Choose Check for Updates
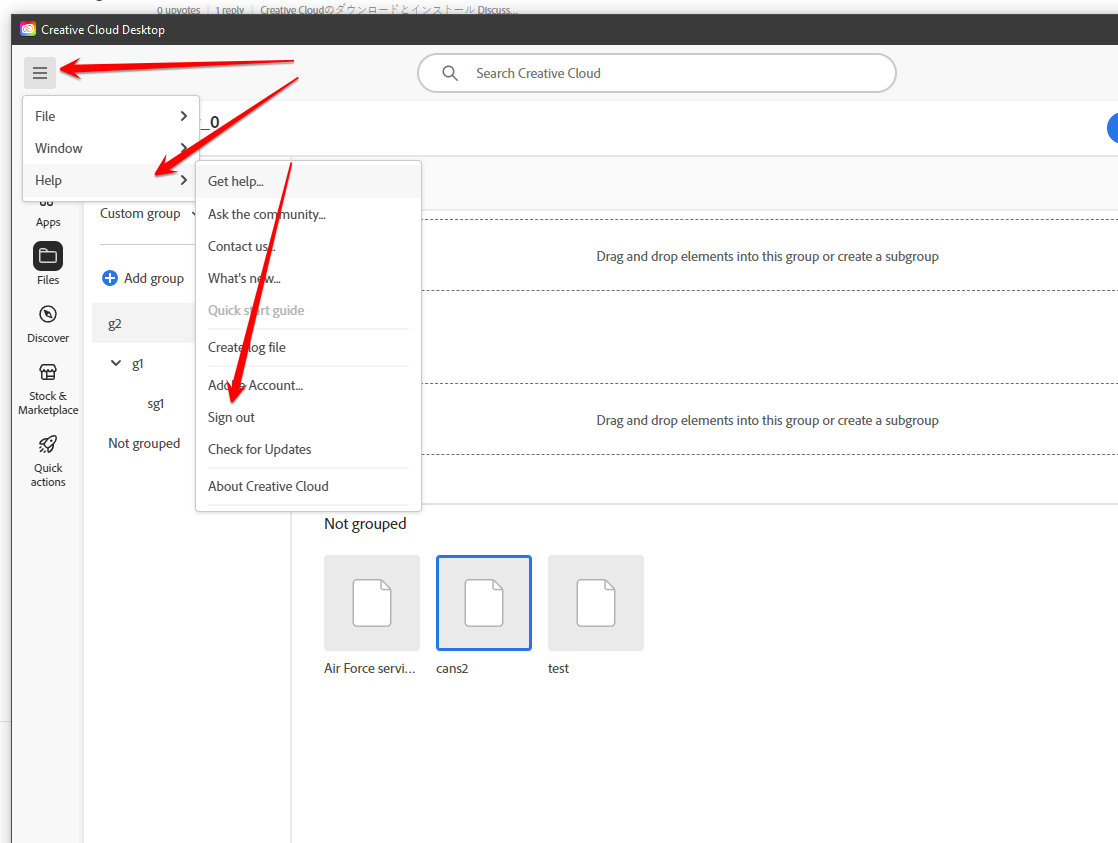This screenshot has height=843, width=1118. (x=259, y=449)
